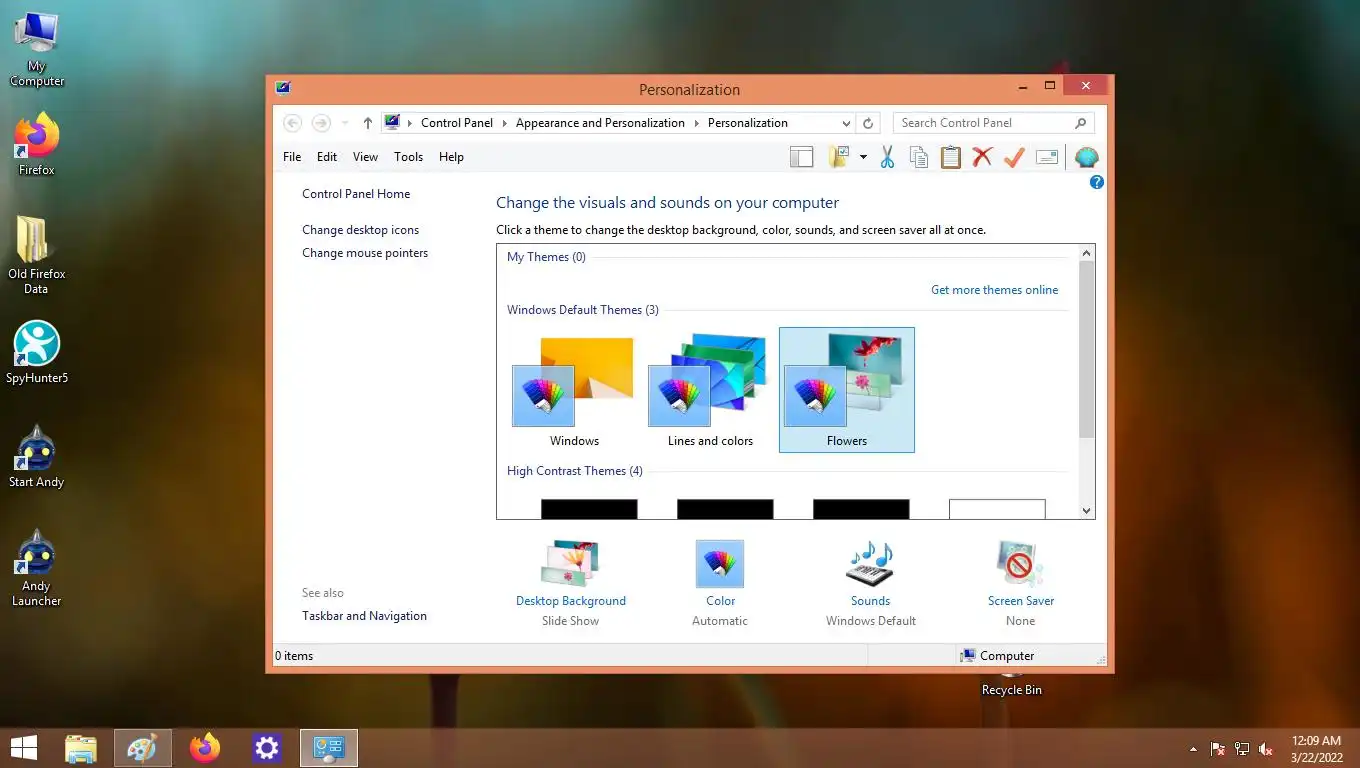The height and width of the screenshot is (768, 1360).
Task: Open the Edit menu
Action: (x=327, y=157)
